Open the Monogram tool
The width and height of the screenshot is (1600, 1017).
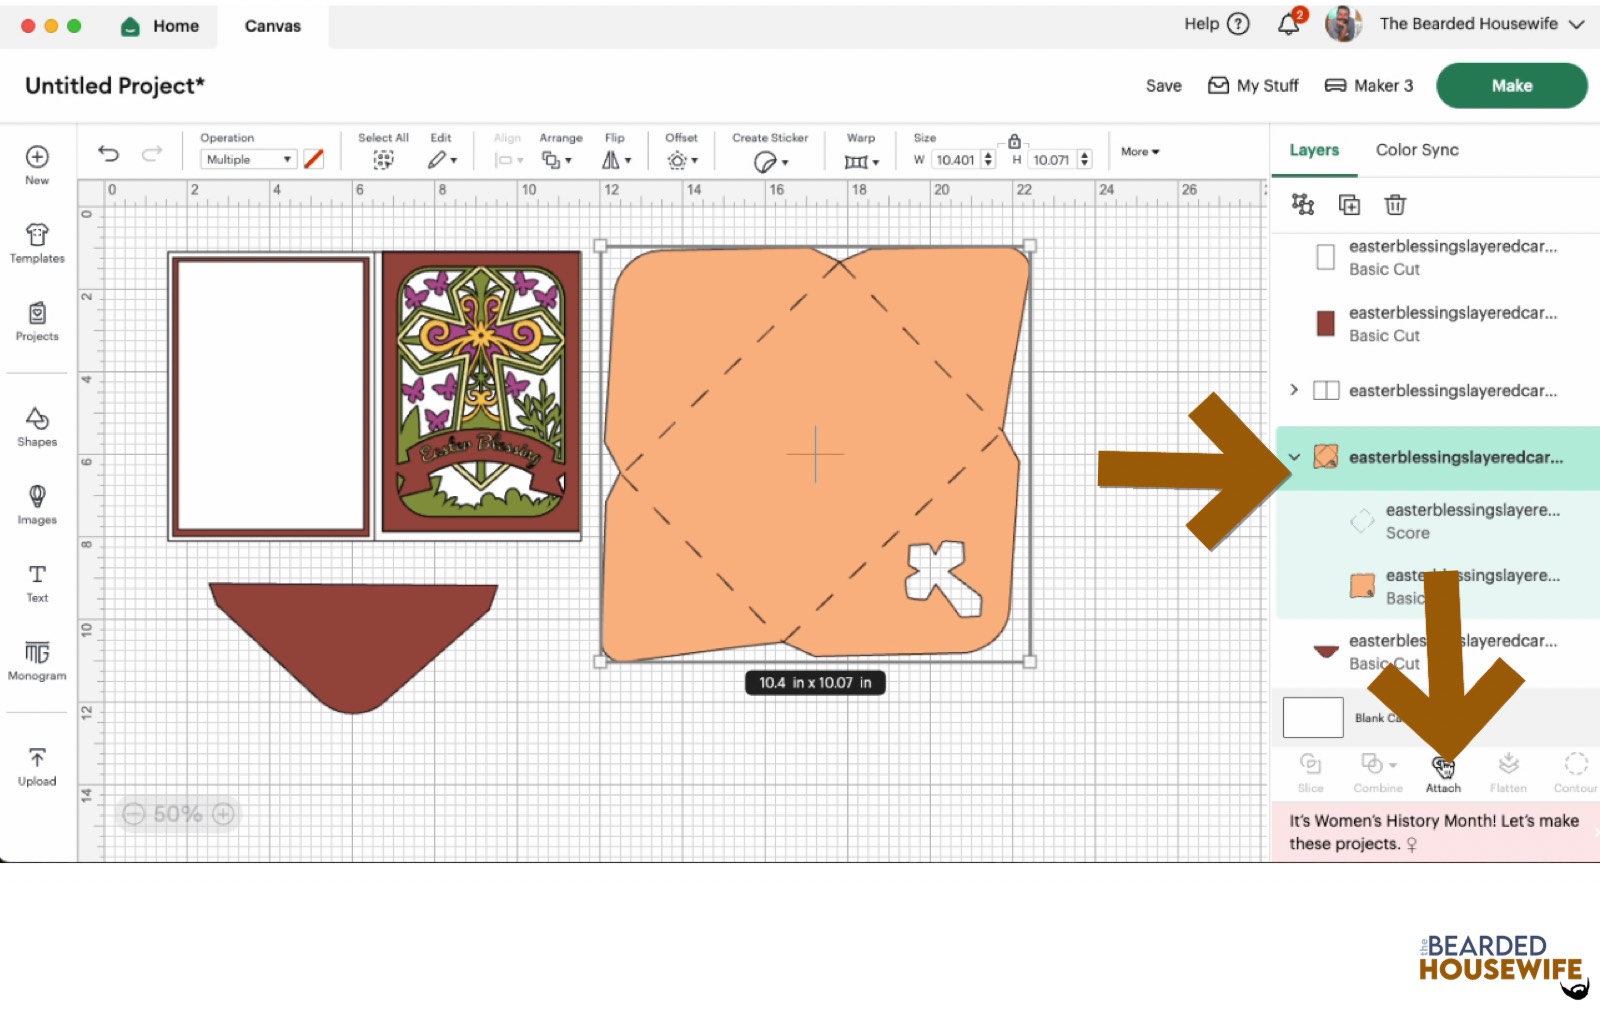(x=37, y=660)
